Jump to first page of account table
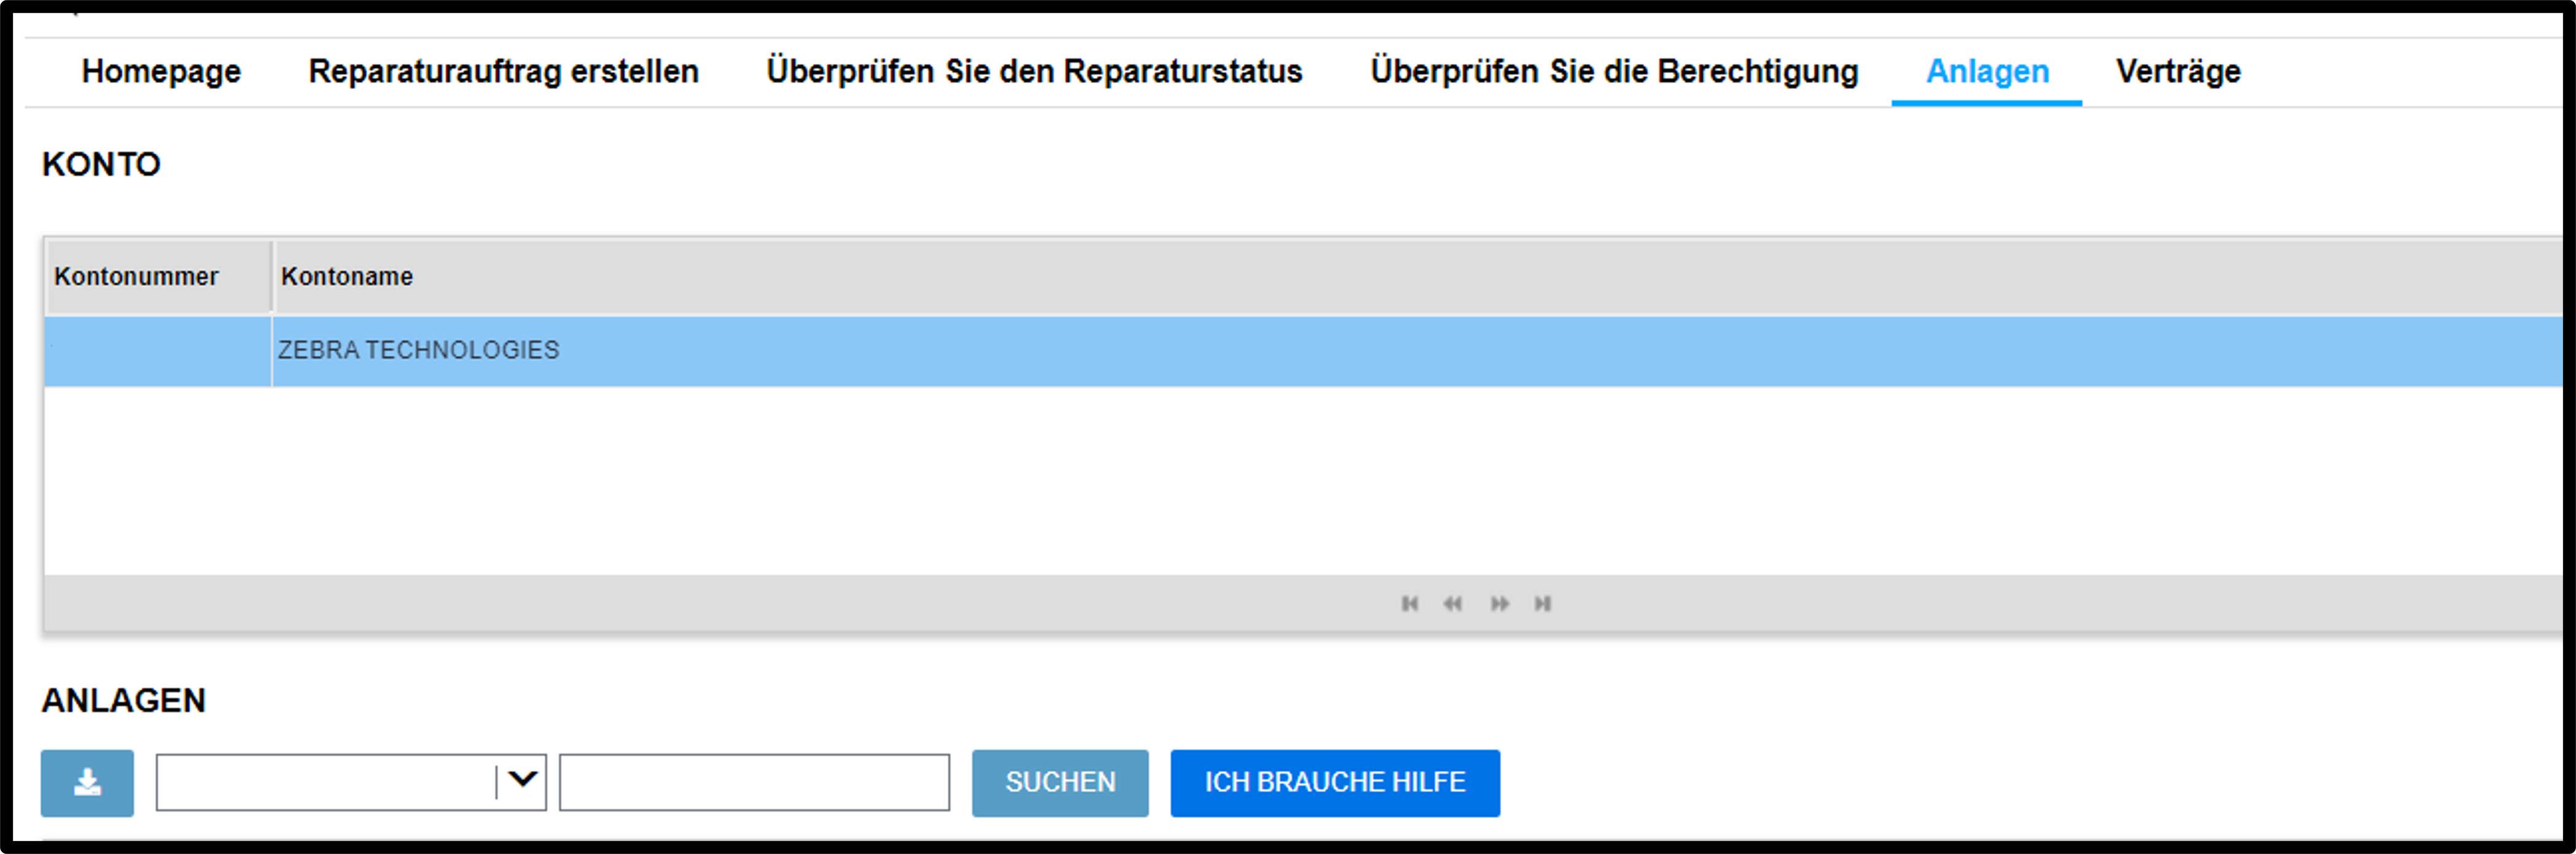 click(1409, 603)
